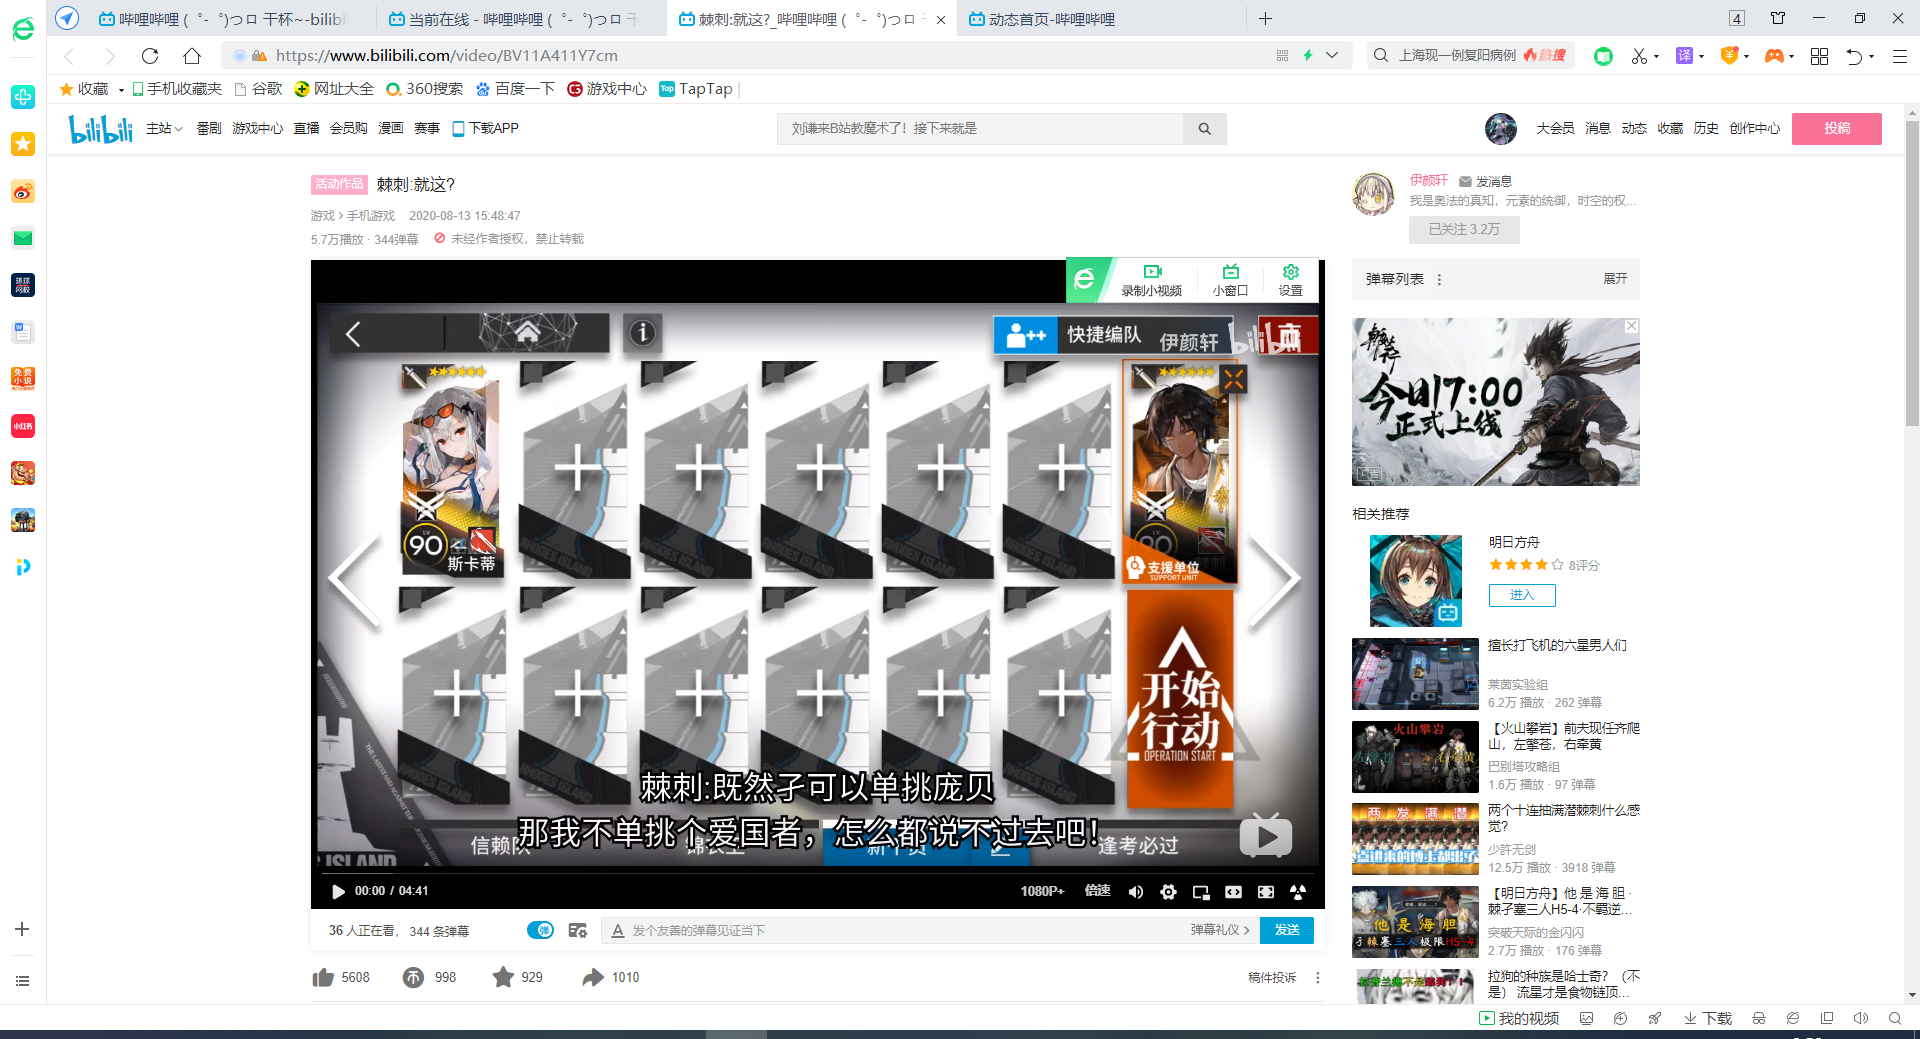Open 弹幕礼仪 etiquette link

[x=1220, y=930]
